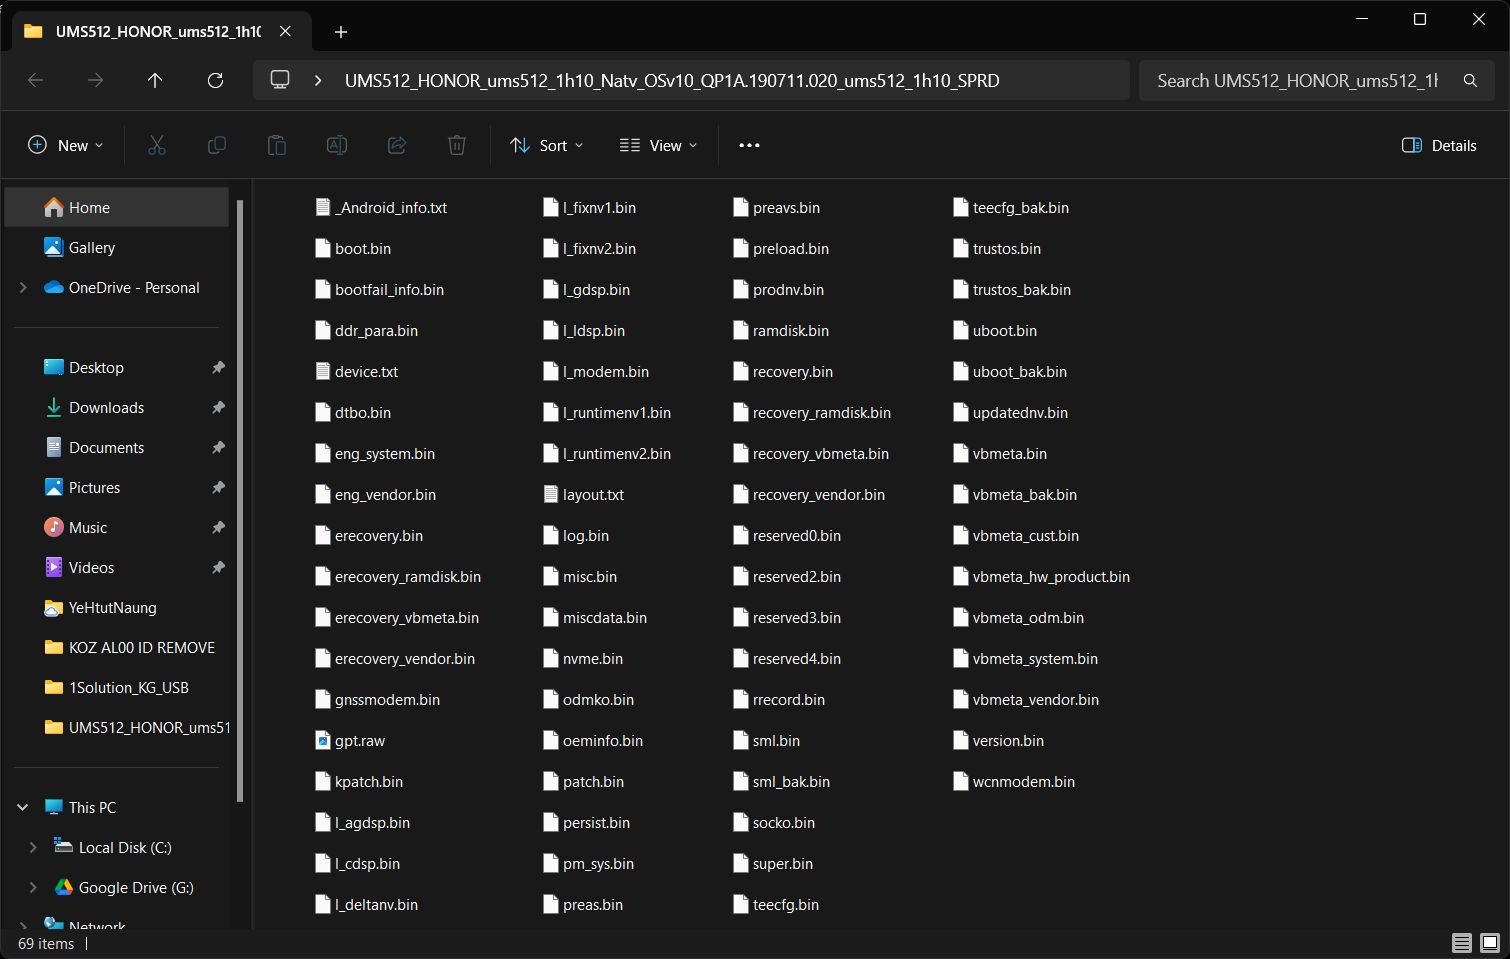Switch to details list view icon in status bar

click(x=1462, y=943)
